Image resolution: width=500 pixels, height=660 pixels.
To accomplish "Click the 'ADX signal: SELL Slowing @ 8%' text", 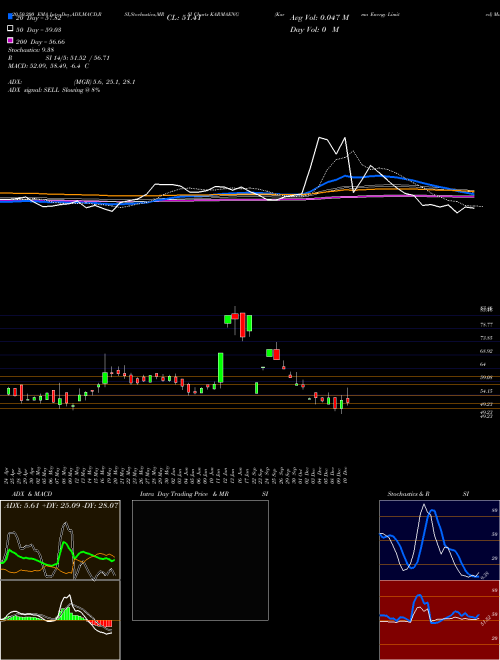I will (54, 90).
